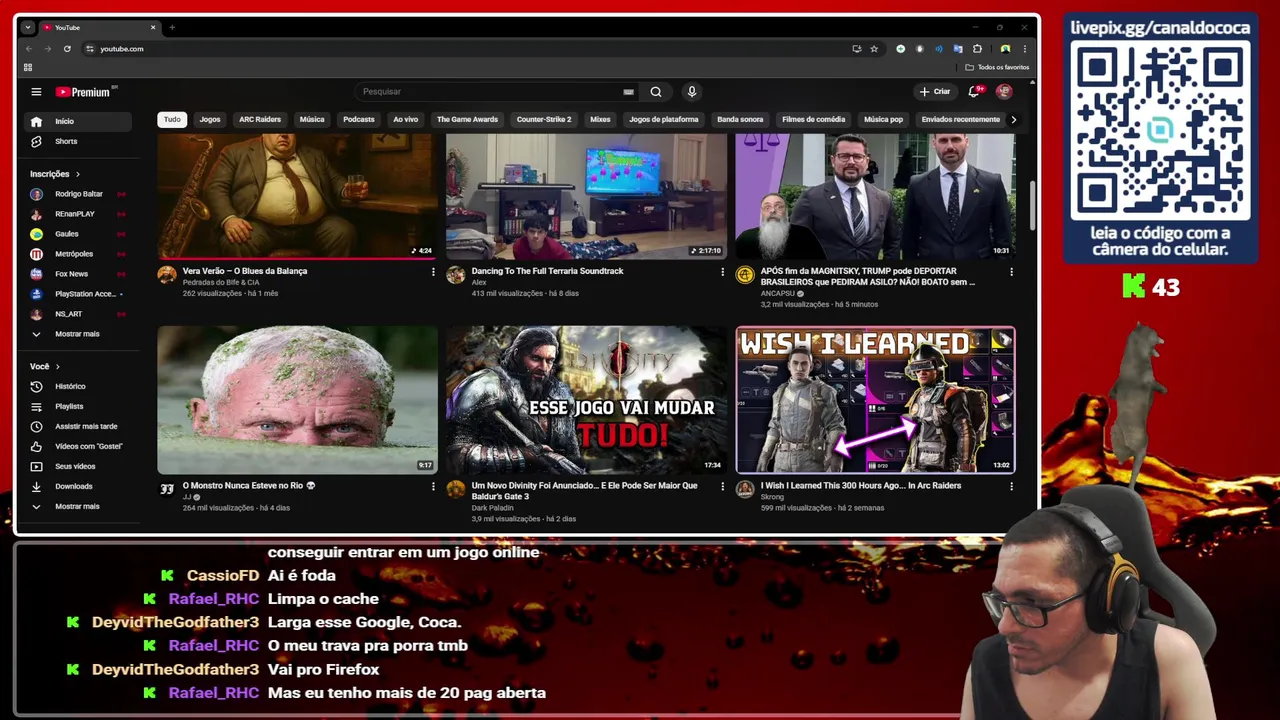The image size is (1280, 720).
Task: Select the Tudo filter chip
Action: coord(172,119)
